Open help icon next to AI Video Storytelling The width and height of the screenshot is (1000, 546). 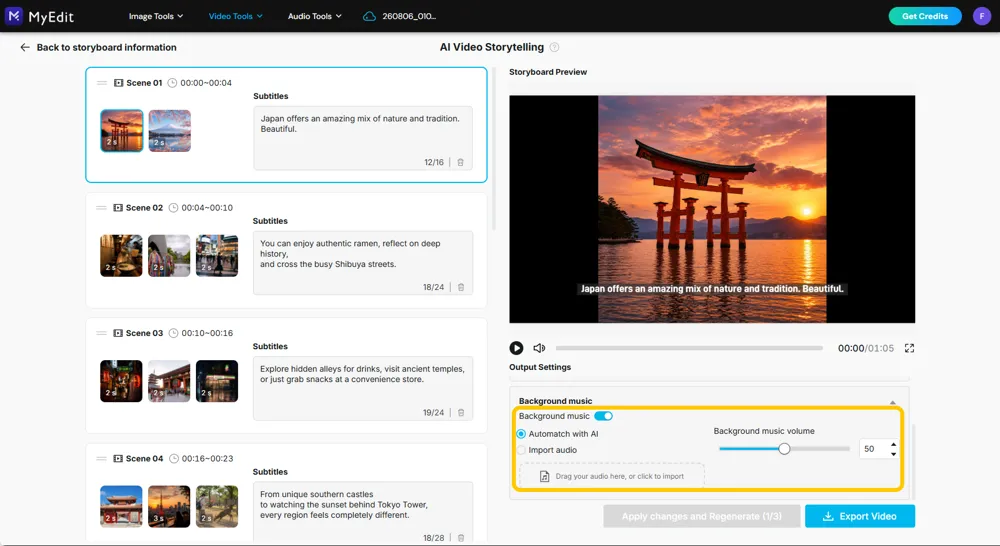[x=554, y=47]
